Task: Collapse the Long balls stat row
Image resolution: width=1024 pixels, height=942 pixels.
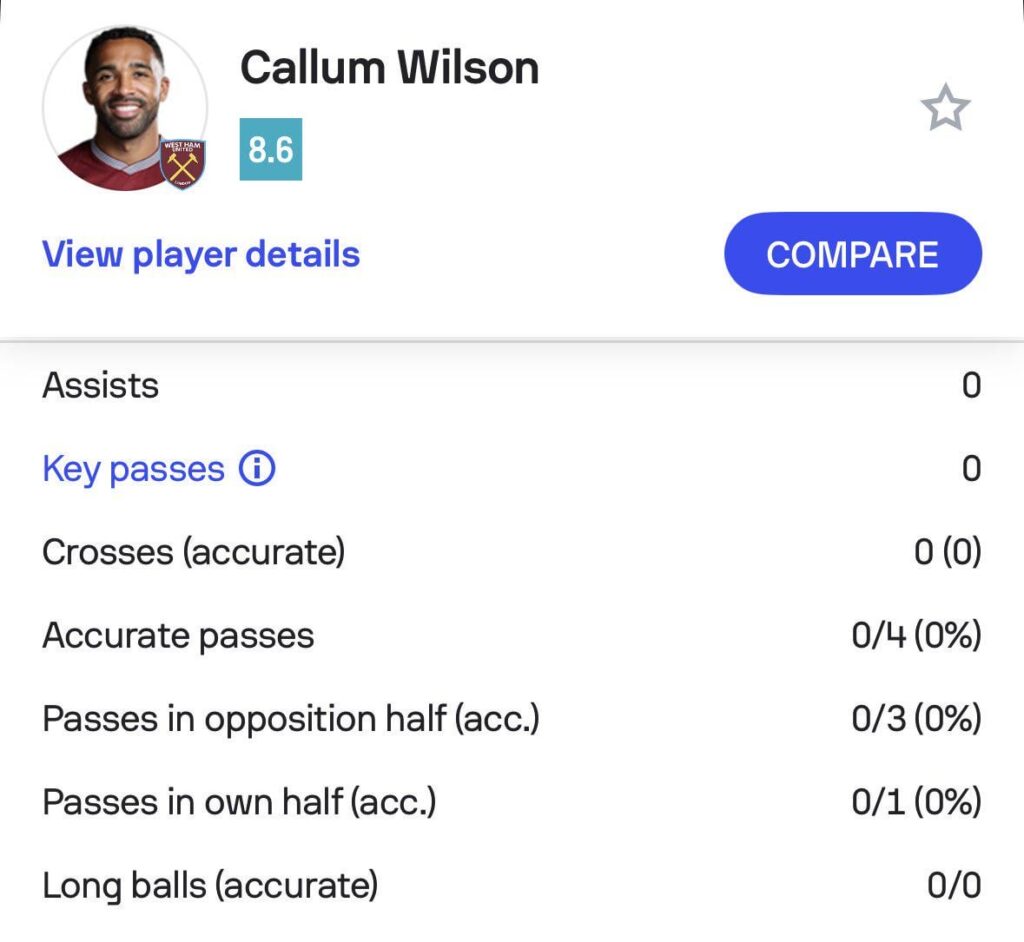Action: click(512, 886)
